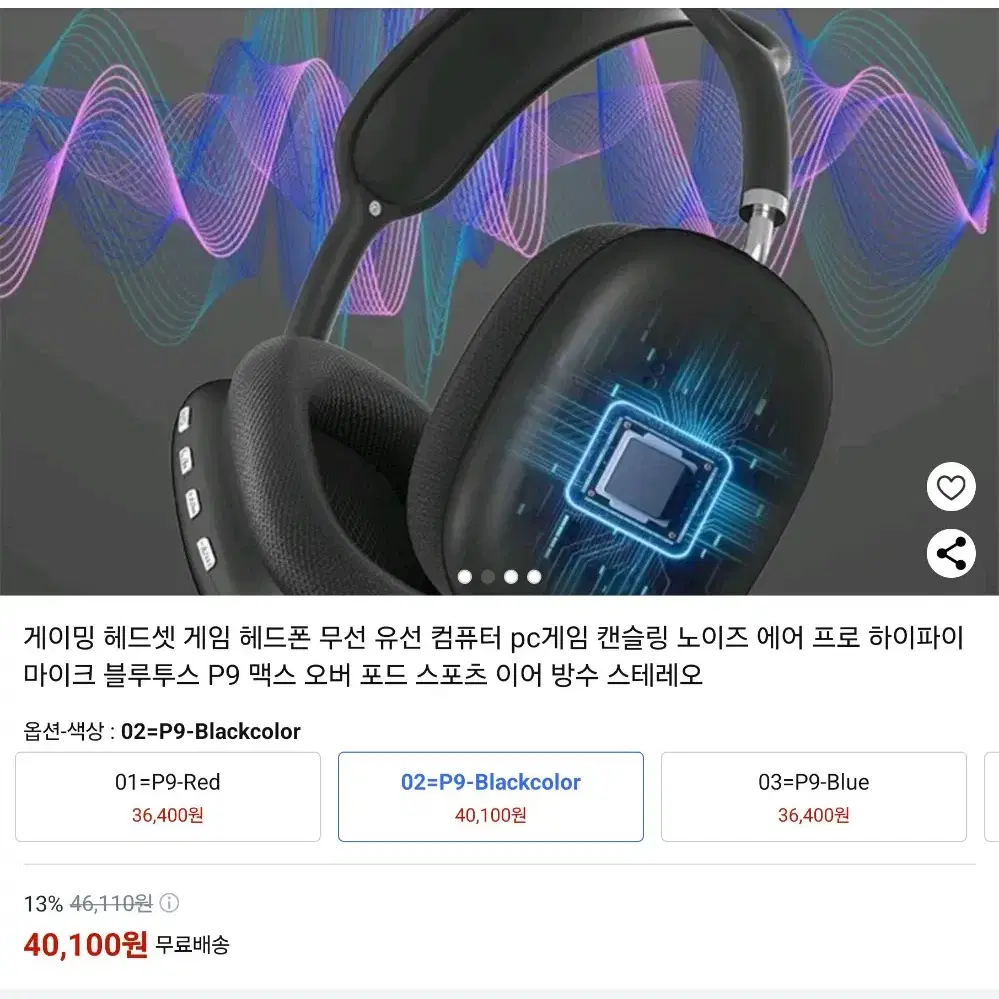Screen dimensions: 999x999
Task: Click the 옵션-색상 option label
Action: [x=63, y=731]
